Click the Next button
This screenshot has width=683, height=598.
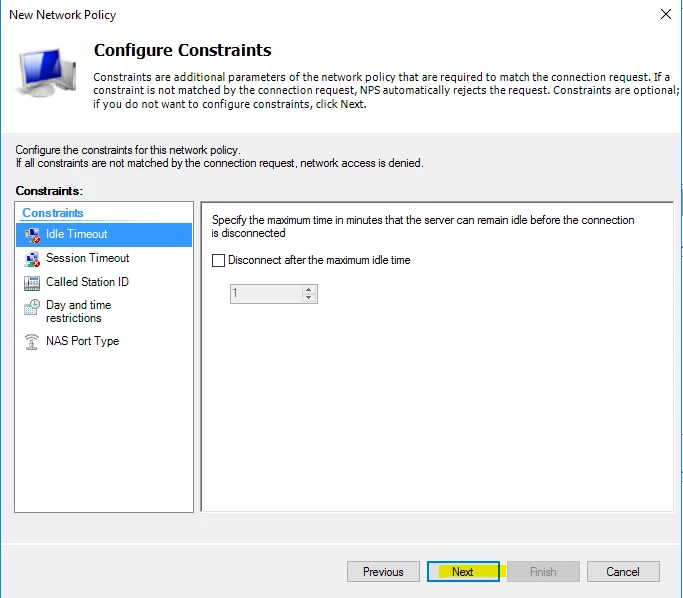pos(463,571)
